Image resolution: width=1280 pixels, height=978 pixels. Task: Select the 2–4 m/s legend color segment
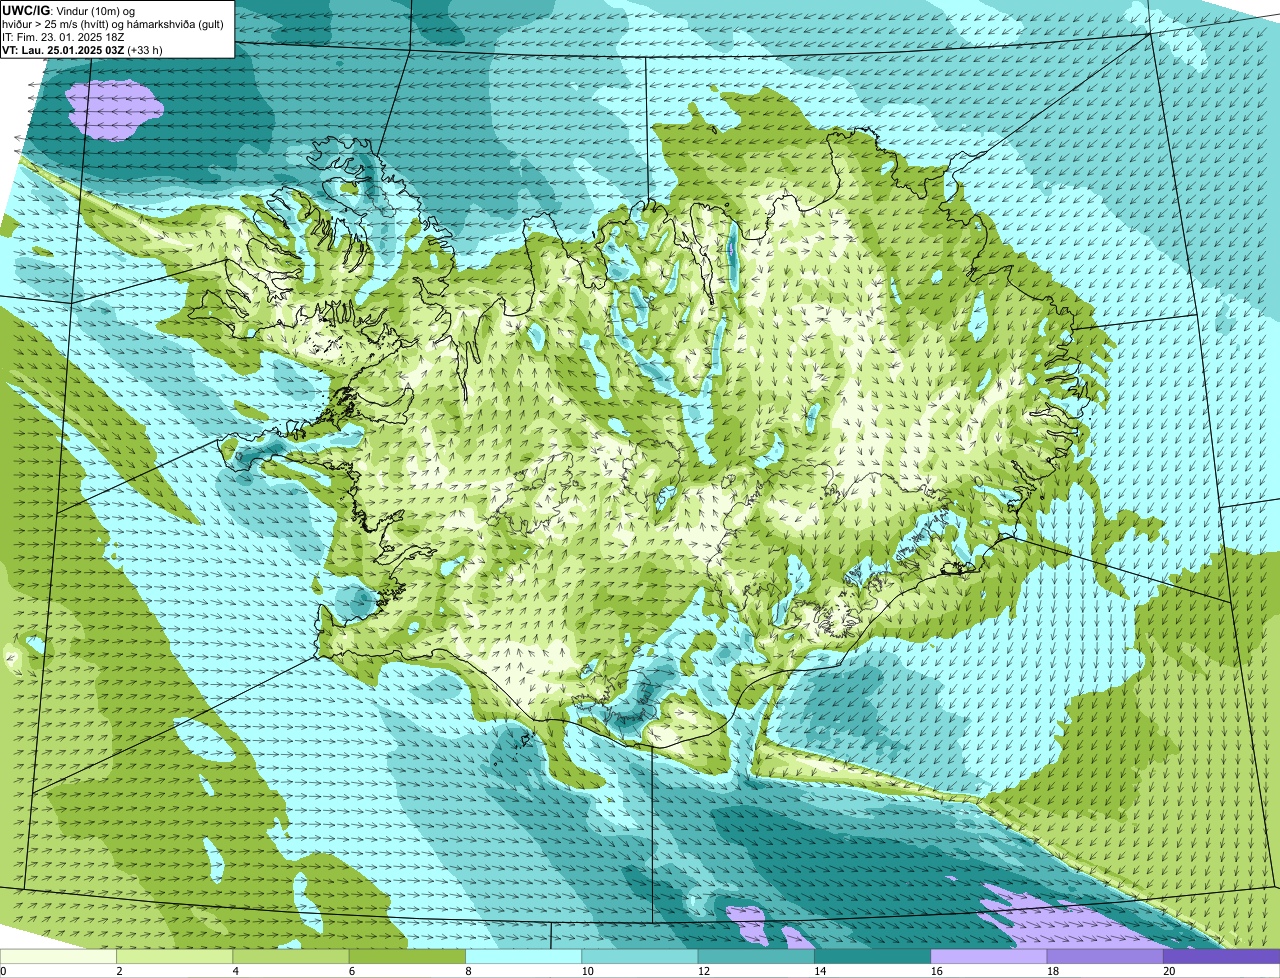[174, 956]
